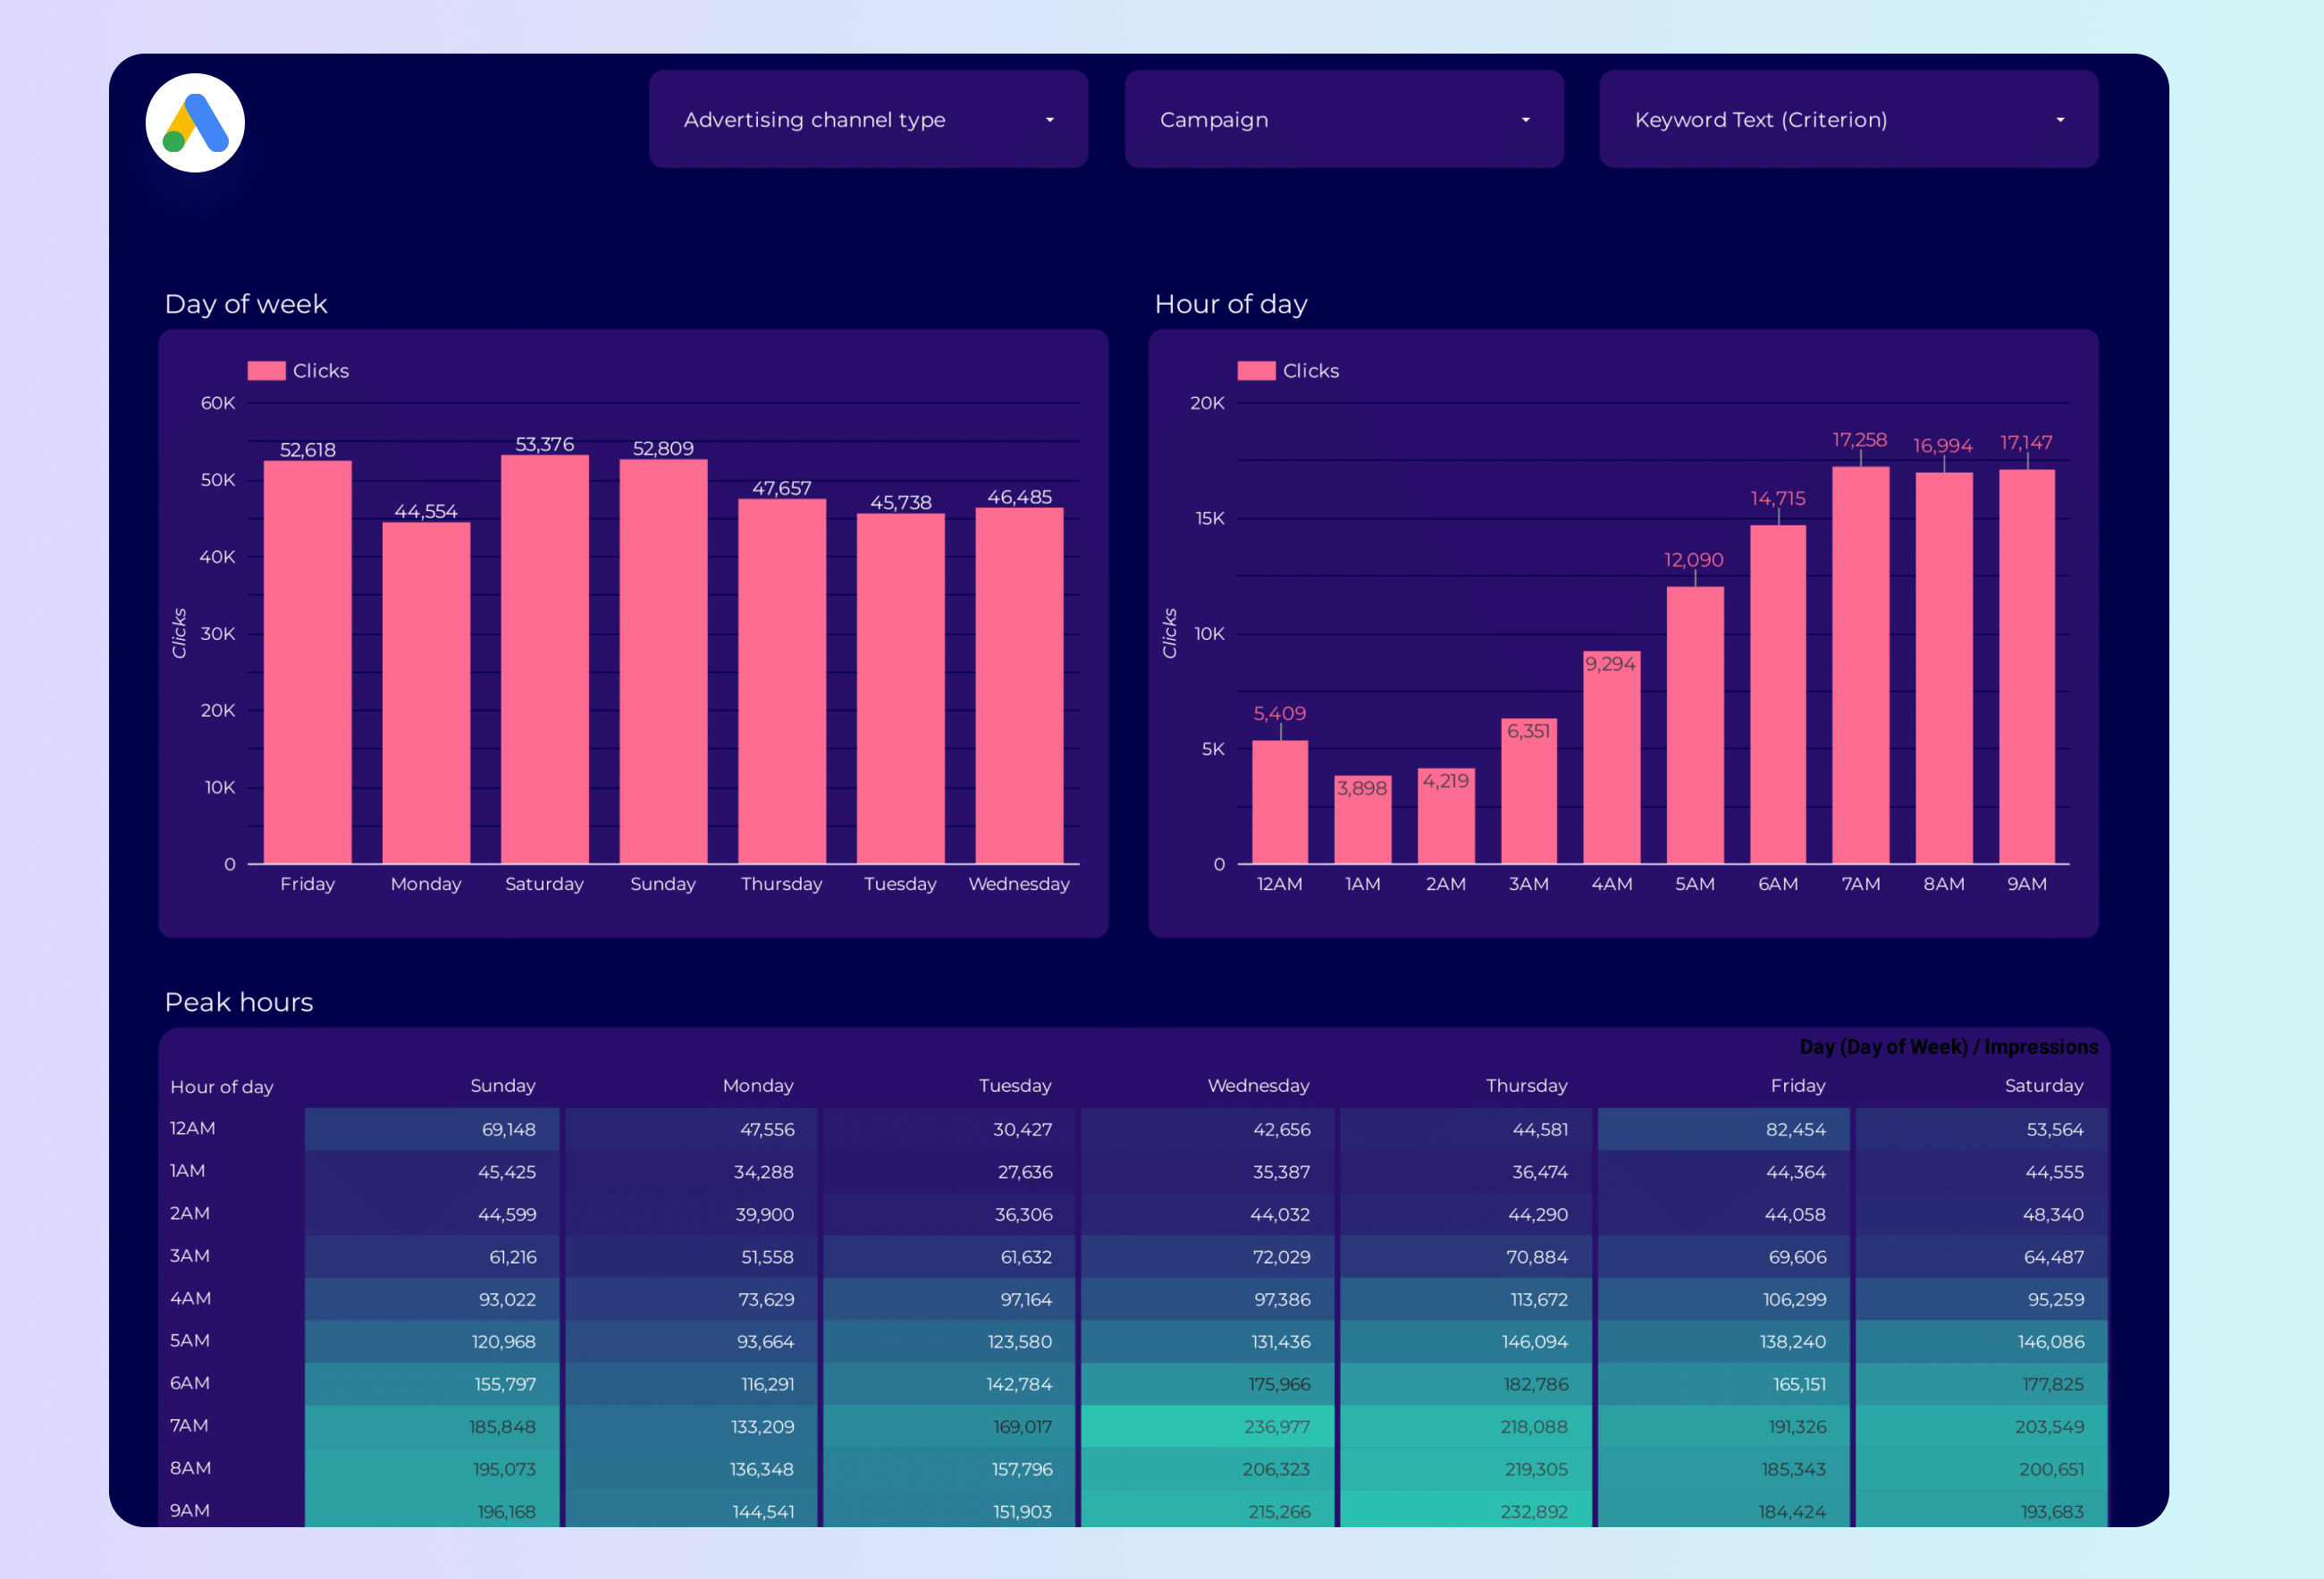Click the Friday bar showing 52,618 clicks
Viewport: 2324px width, 1579px height.
(x=307, y=662)
